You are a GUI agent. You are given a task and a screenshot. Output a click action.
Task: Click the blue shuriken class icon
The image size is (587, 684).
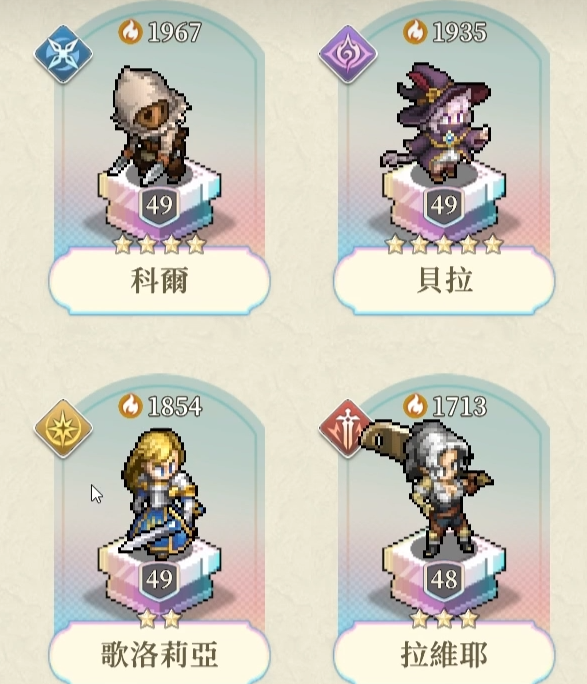pos(64,54)
